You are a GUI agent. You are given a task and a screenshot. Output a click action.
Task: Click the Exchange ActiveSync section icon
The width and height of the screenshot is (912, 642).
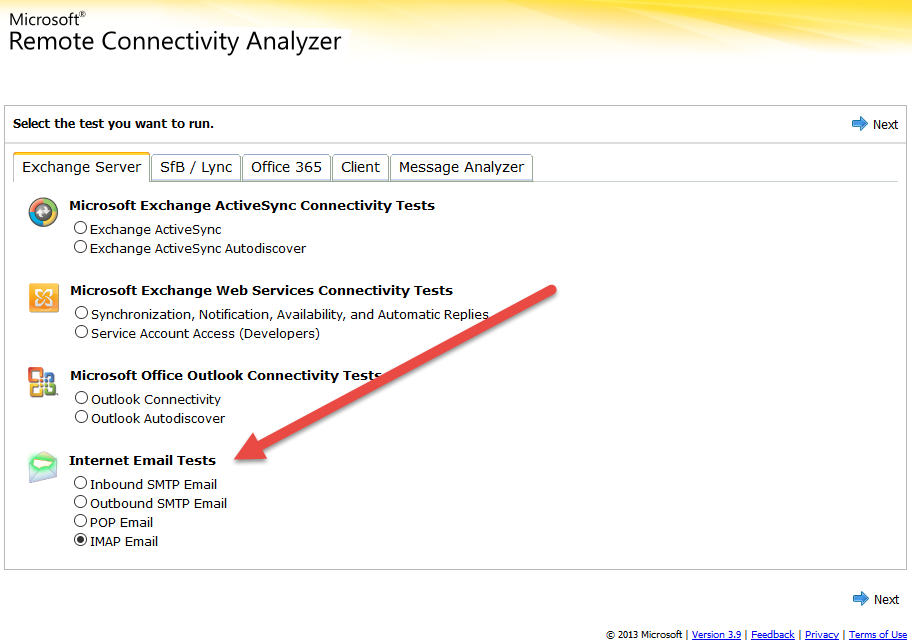(43, 212)
